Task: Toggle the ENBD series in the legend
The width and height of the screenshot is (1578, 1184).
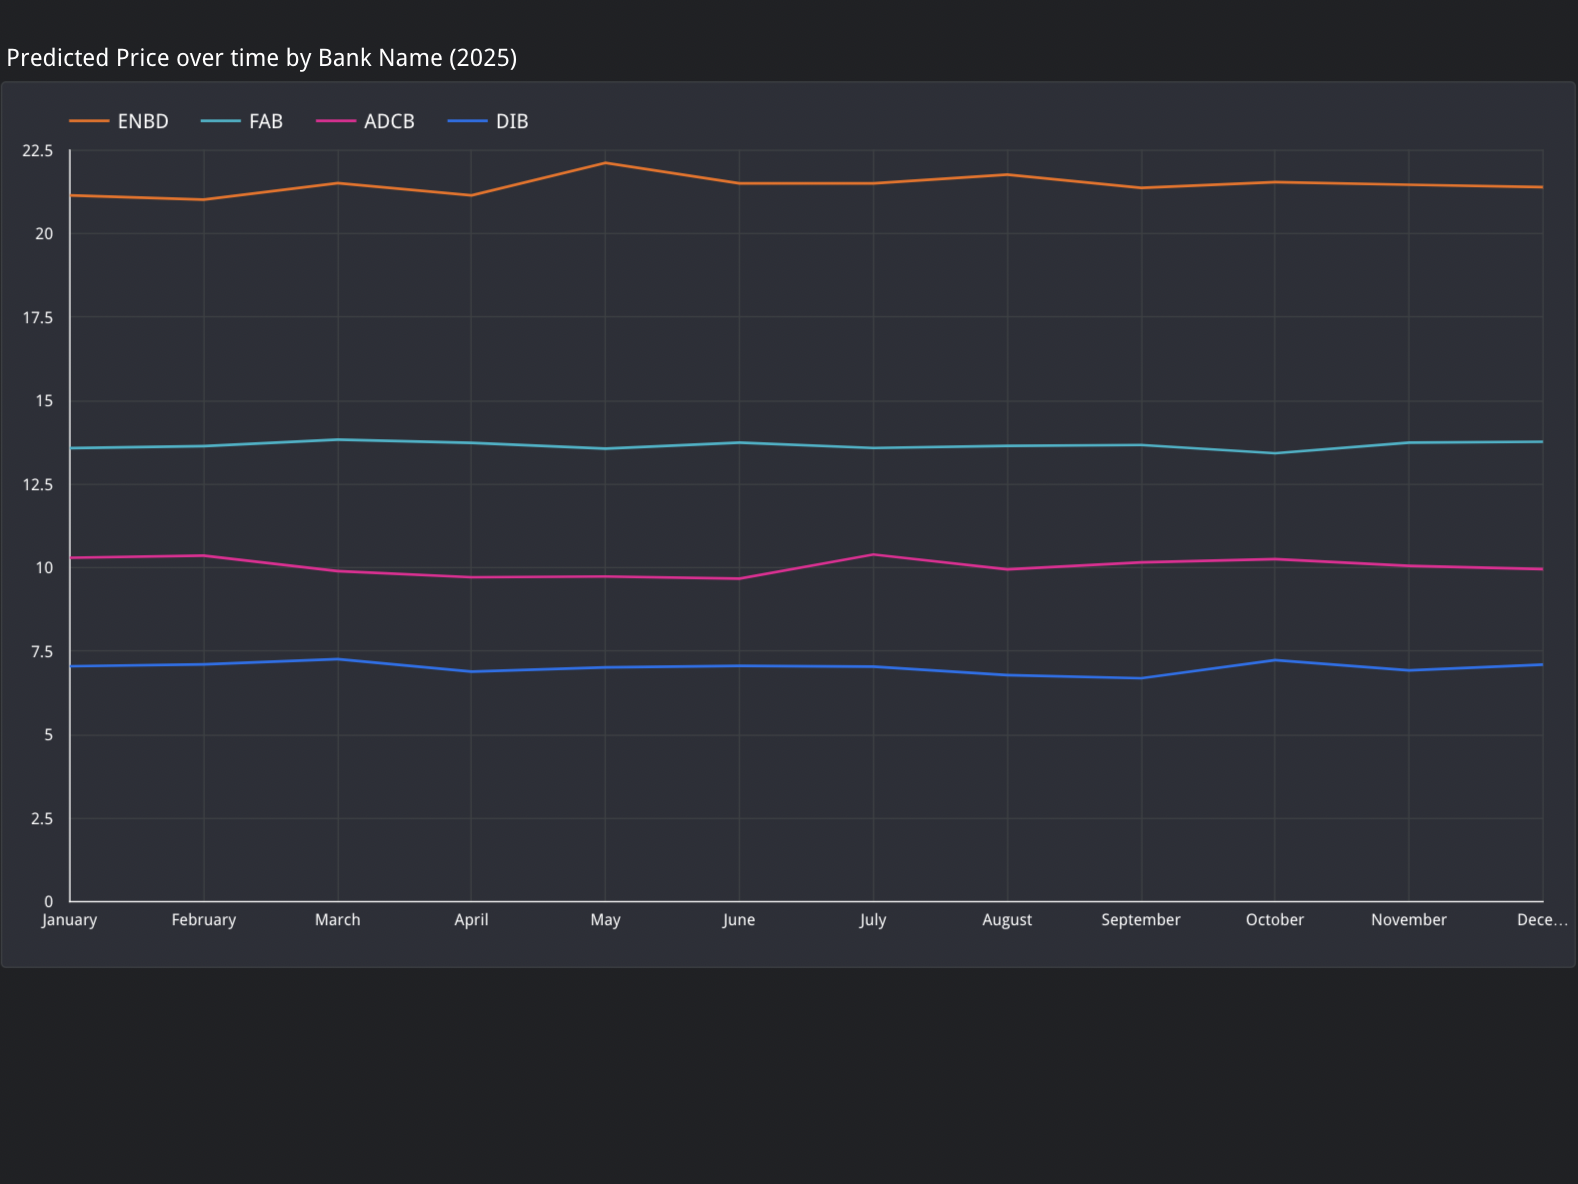Action: click(119, 121)
